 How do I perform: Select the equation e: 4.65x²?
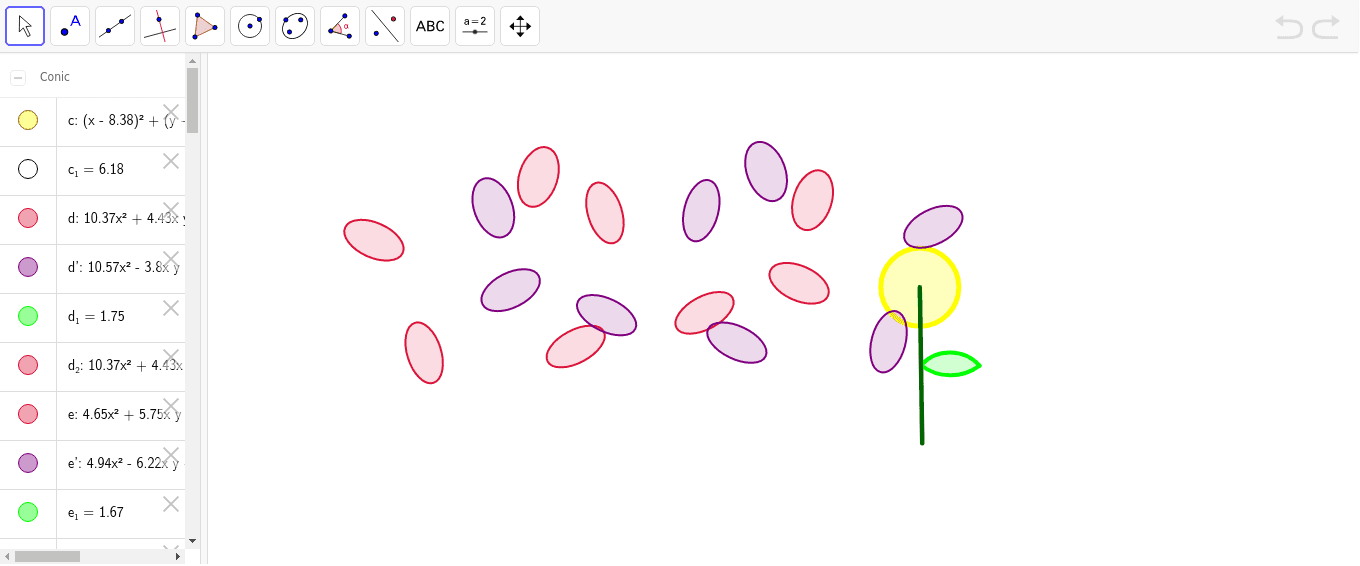pos(125,415)
